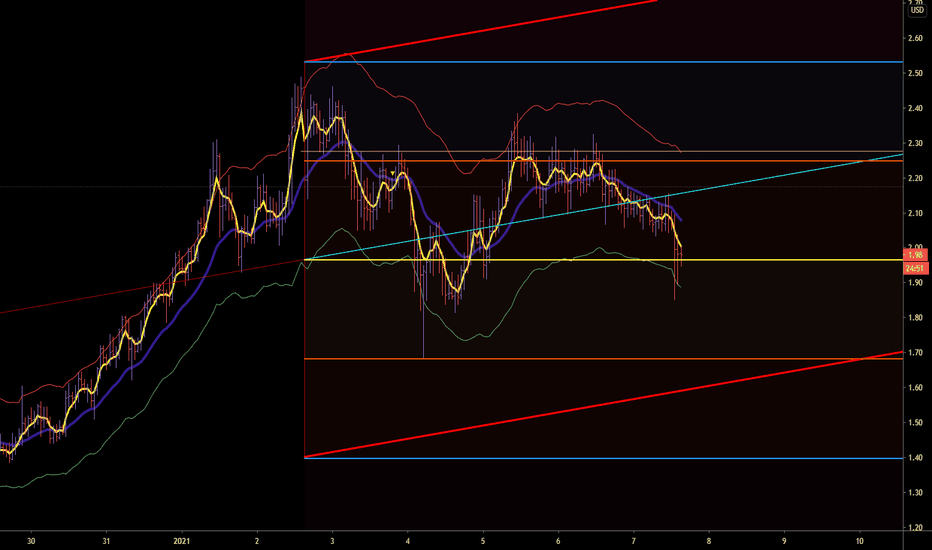Click the 2.20 price axis label
The image size is (932, 550).
point(915,178)
